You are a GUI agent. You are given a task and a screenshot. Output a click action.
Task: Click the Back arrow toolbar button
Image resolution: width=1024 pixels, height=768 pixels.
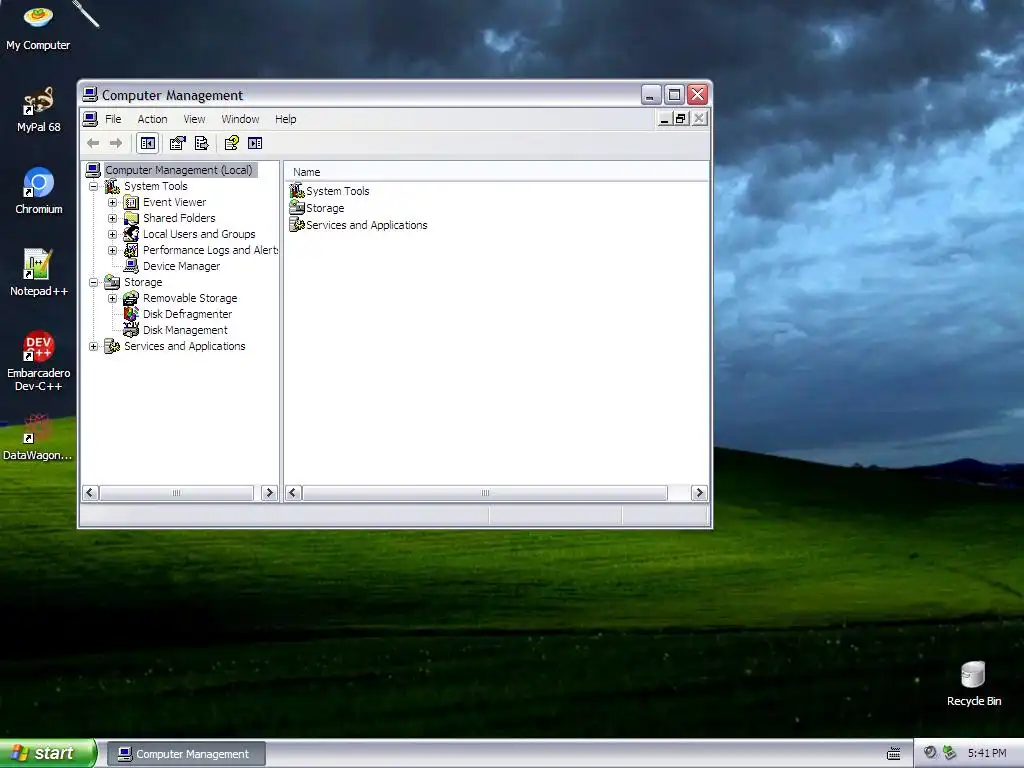pyautogui.click(x=93, y=143)
